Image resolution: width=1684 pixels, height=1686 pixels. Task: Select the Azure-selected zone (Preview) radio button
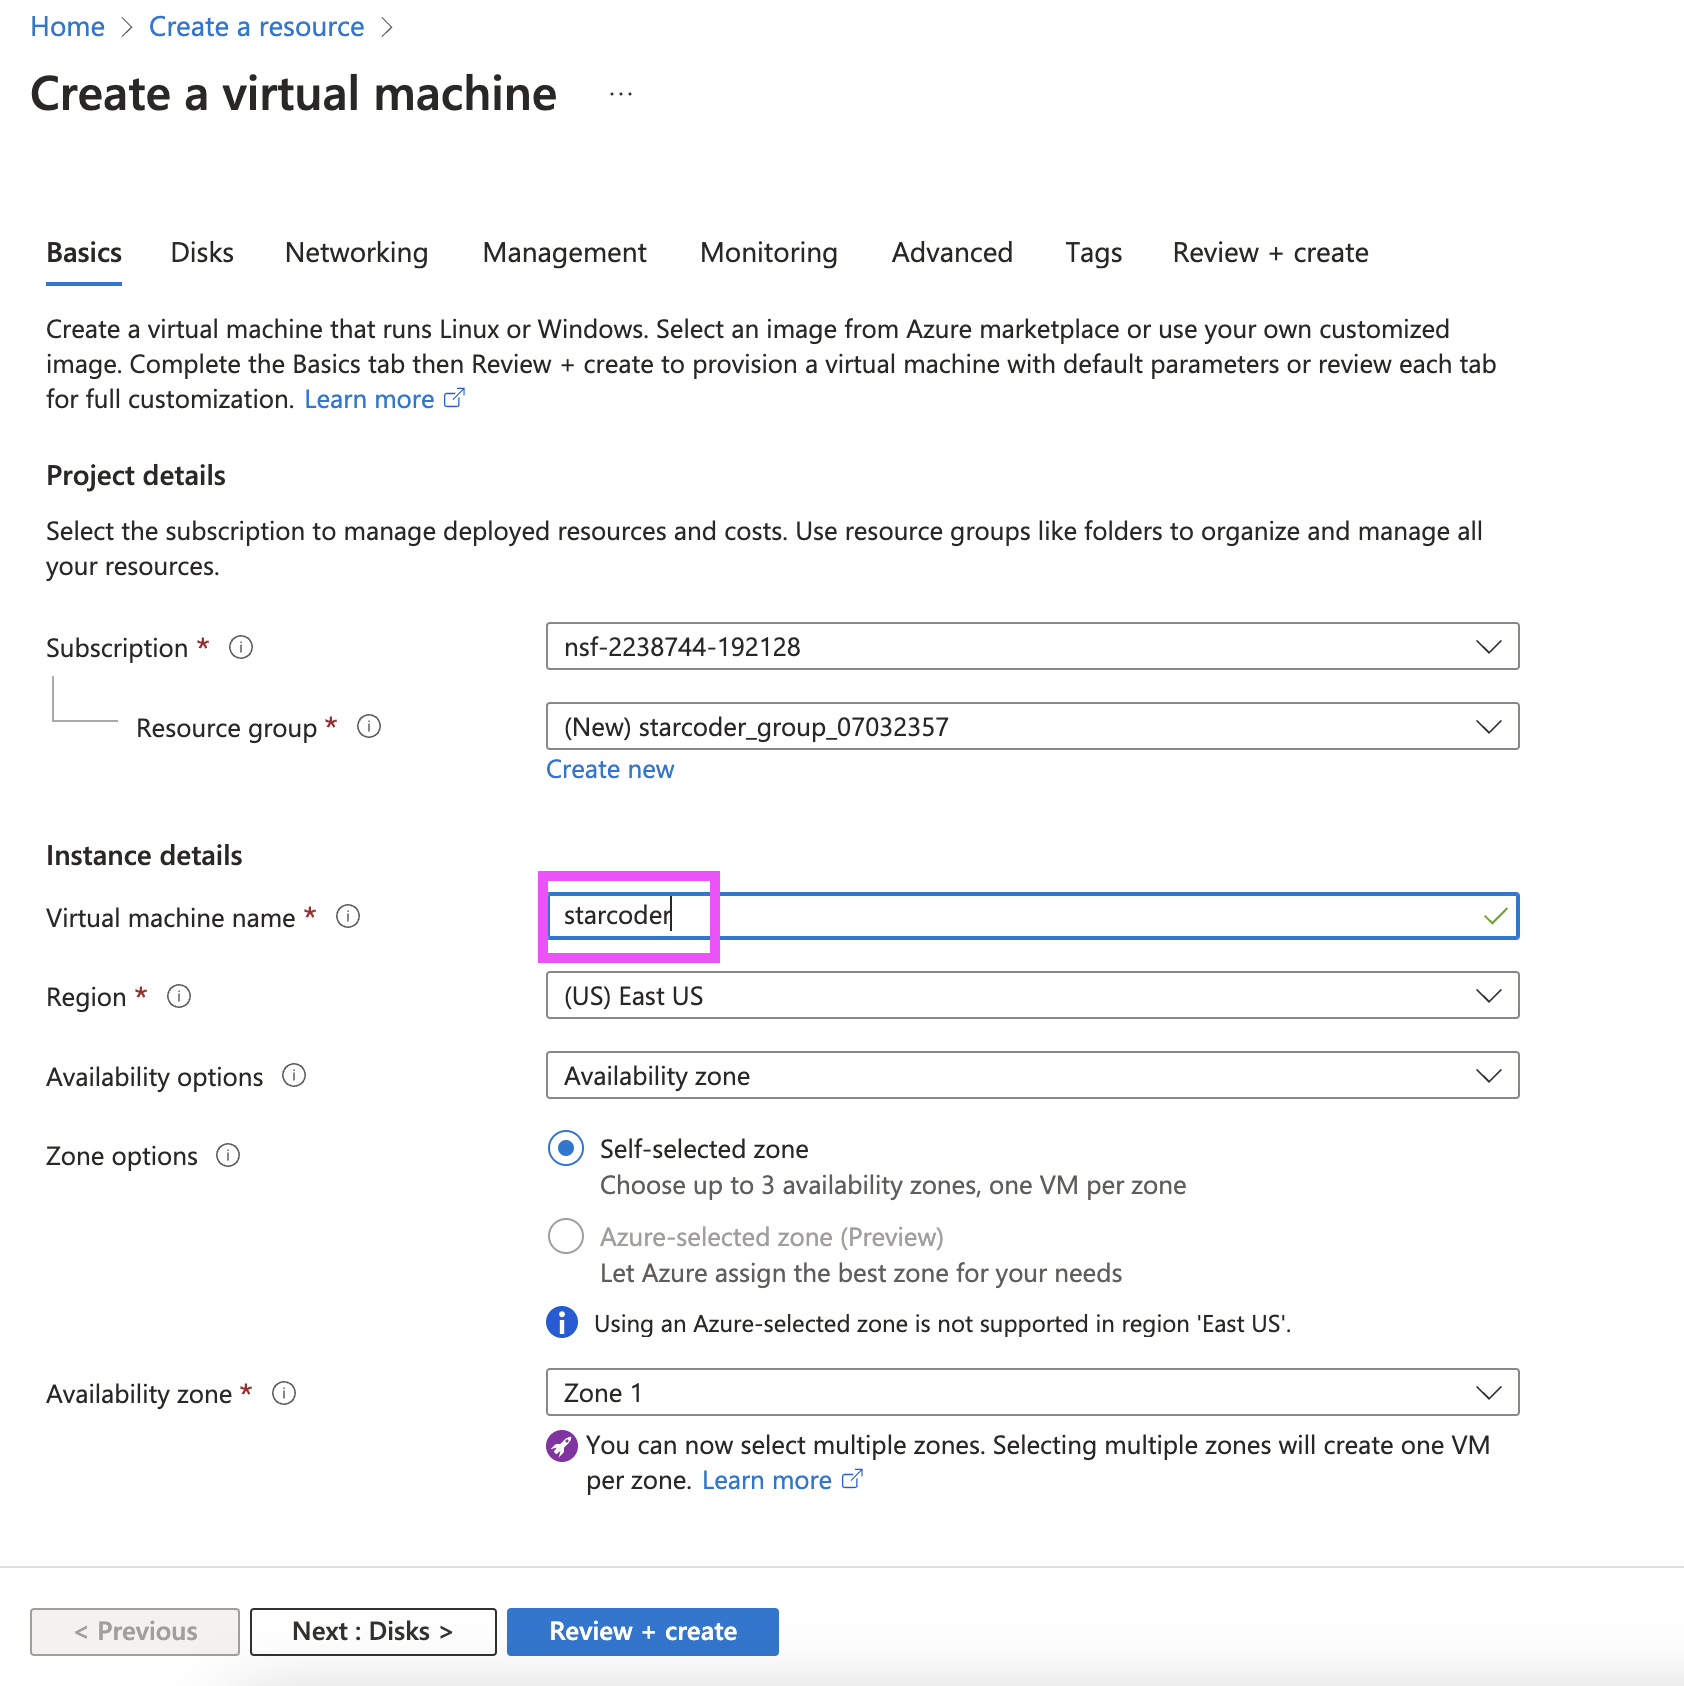566,1236
